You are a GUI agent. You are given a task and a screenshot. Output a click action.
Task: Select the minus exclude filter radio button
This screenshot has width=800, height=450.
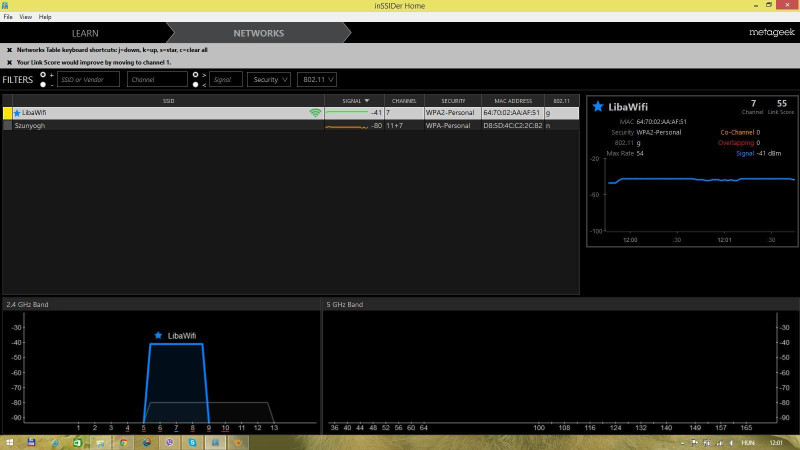click(x=43, y=85)
